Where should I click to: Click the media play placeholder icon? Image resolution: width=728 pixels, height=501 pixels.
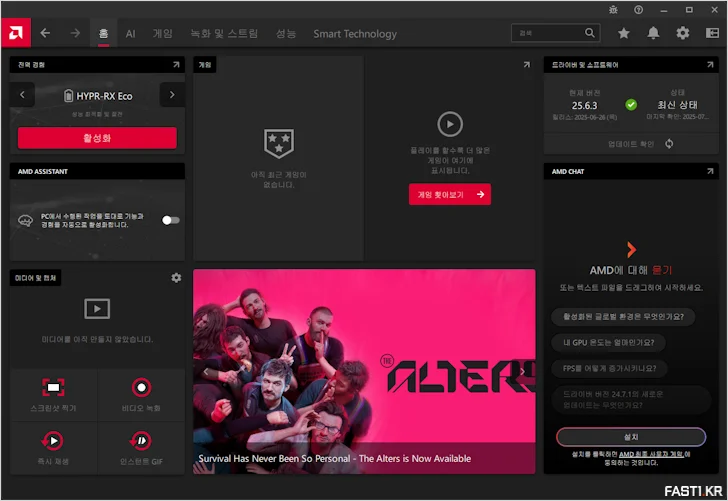point(97,308)
